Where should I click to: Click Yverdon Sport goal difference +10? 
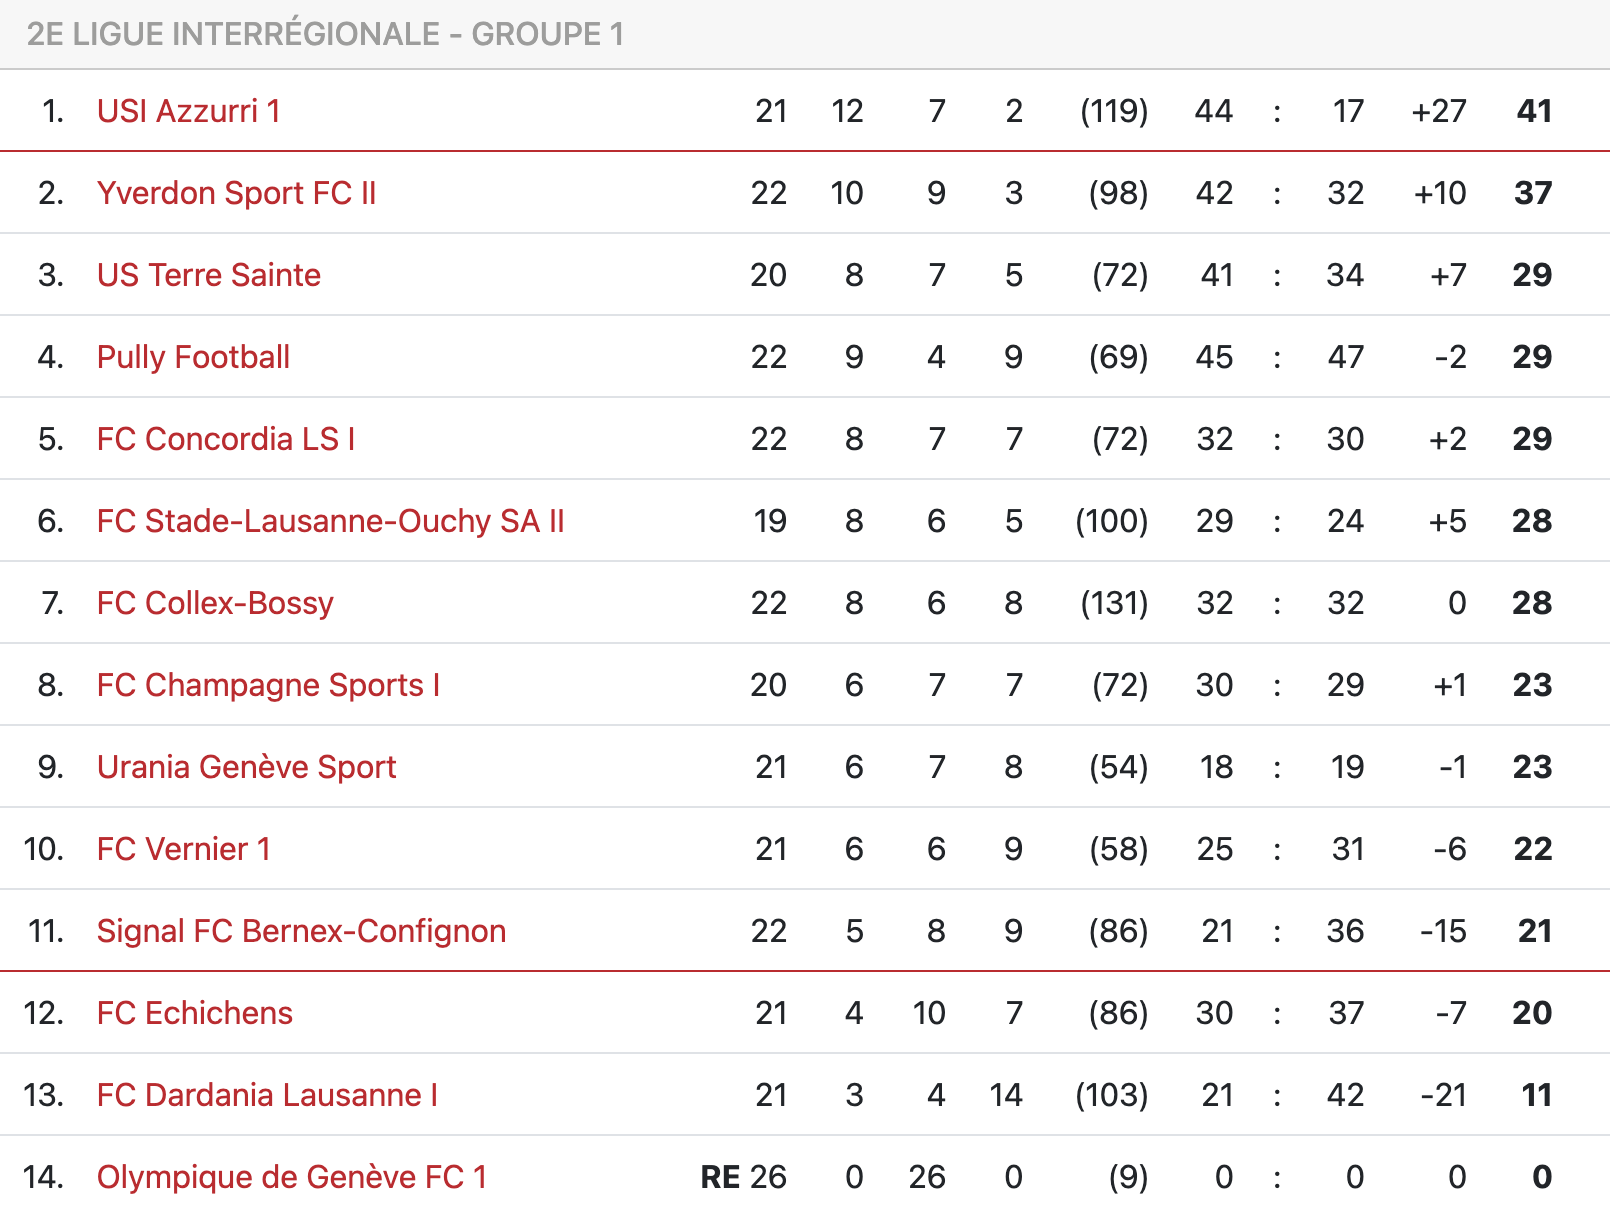1440,193
